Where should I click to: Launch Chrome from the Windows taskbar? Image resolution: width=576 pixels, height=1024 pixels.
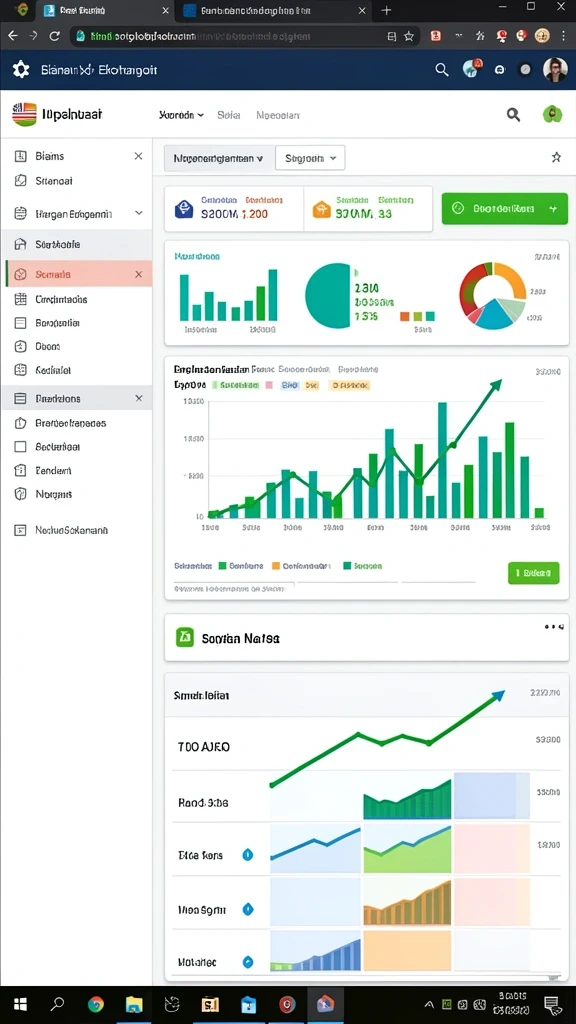pyautogui.click(x=96, y=1004)
